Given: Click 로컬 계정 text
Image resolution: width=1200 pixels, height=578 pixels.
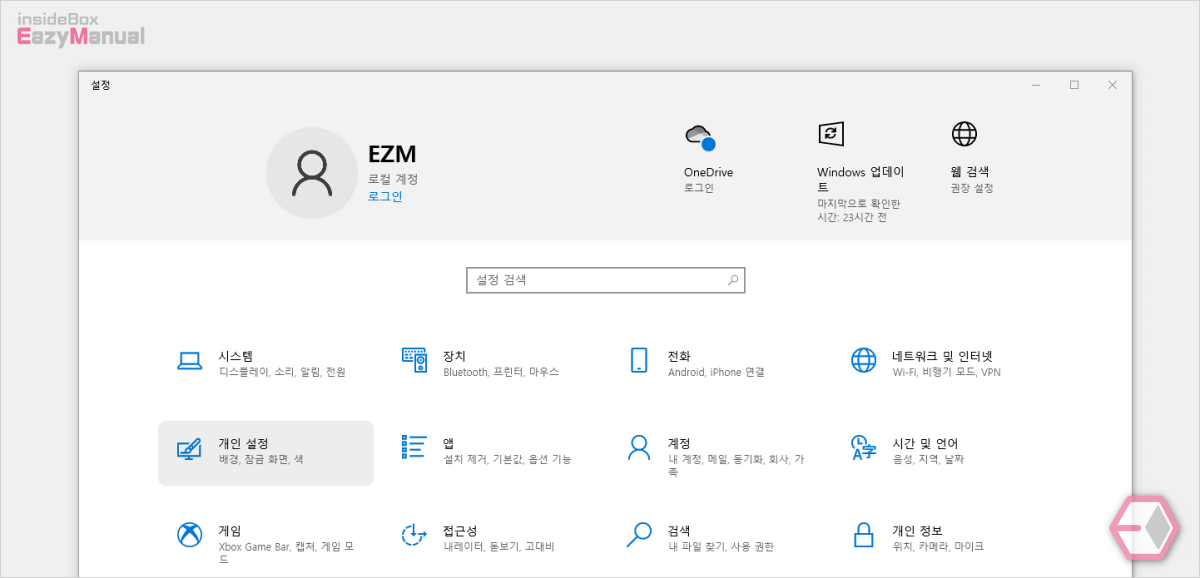Looking at the screenshot, I should [393, 179].
